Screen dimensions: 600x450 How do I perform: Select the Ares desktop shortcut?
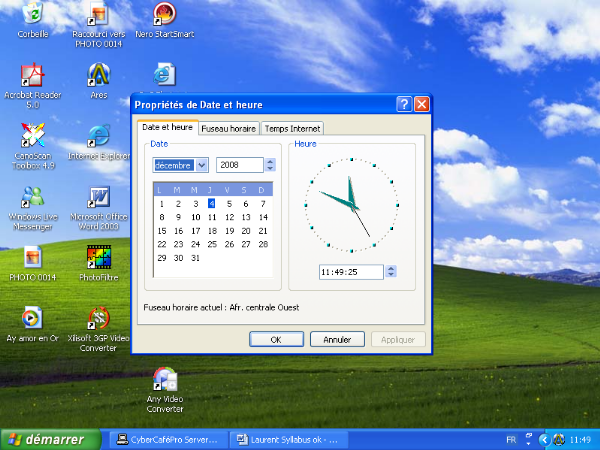pos(99,75)
